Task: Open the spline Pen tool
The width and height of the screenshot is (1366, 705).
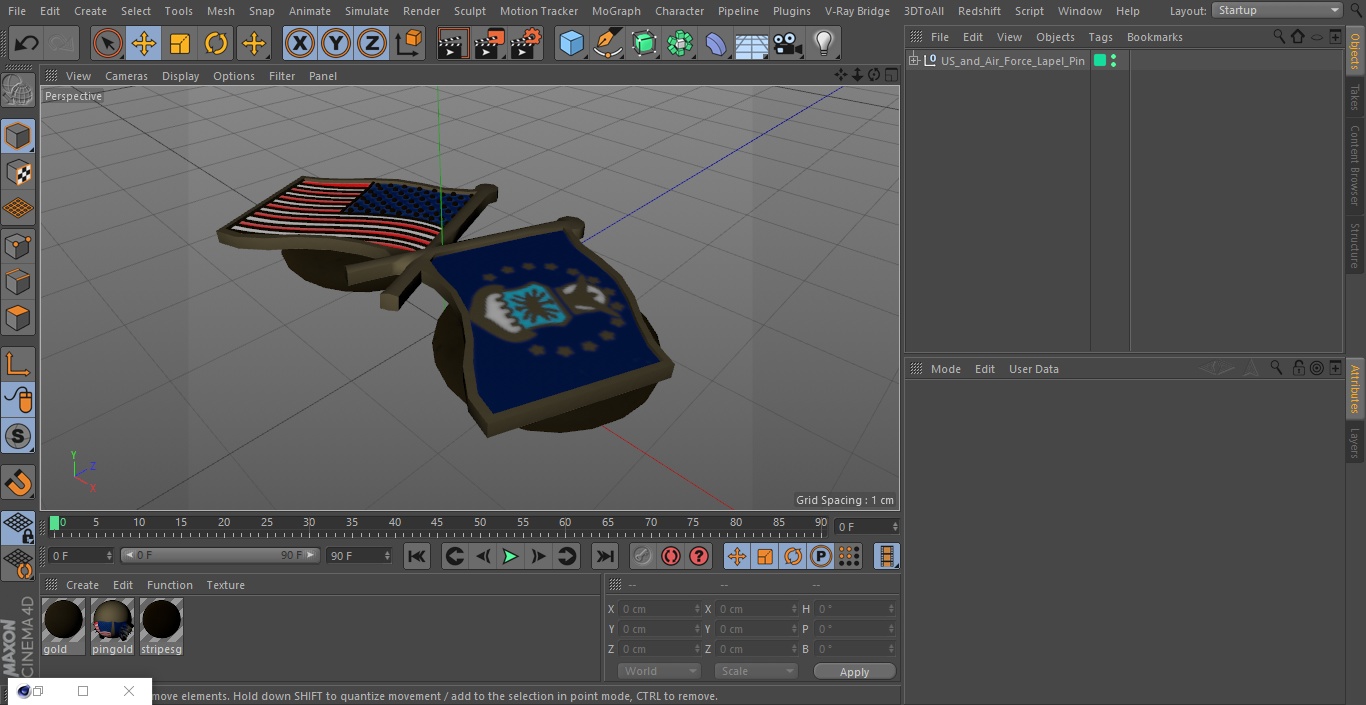Action: pyautogui.click(x=607, y=43)
